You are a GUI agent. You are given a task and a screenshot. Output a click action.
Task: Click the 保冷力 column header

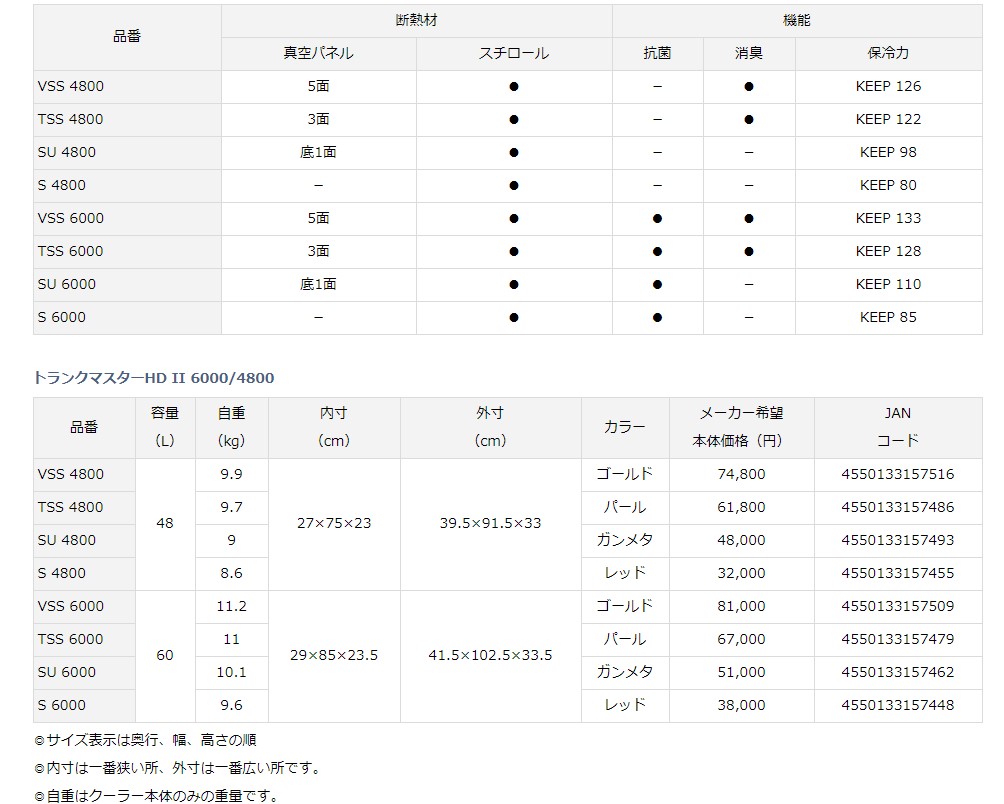tap(889, 54)
